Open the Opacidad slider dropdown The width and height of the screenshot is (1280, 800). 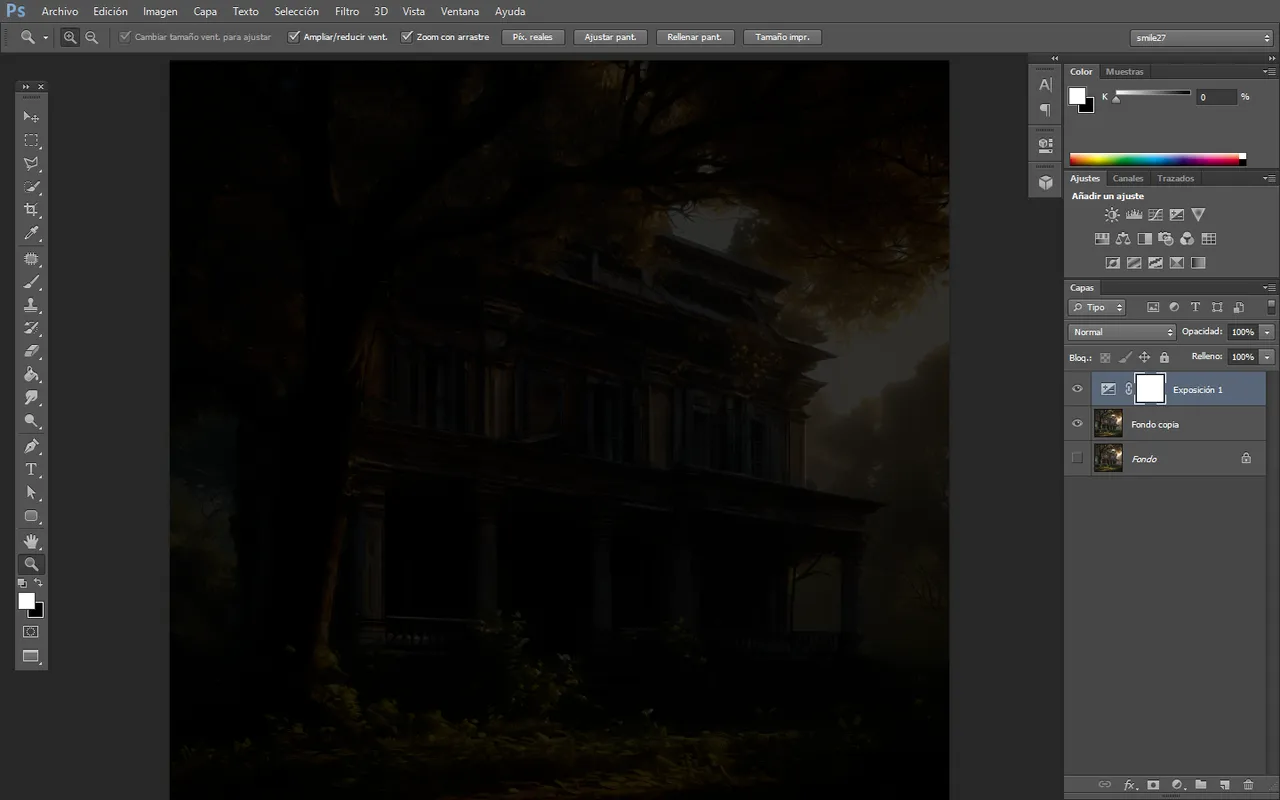click(x=1268, y=332)
